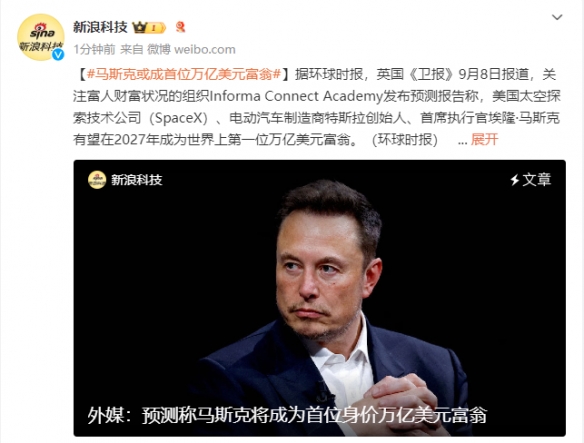Click the 文章 label on the card
This screenshot has width=584, height=443.
click(536, 180)
